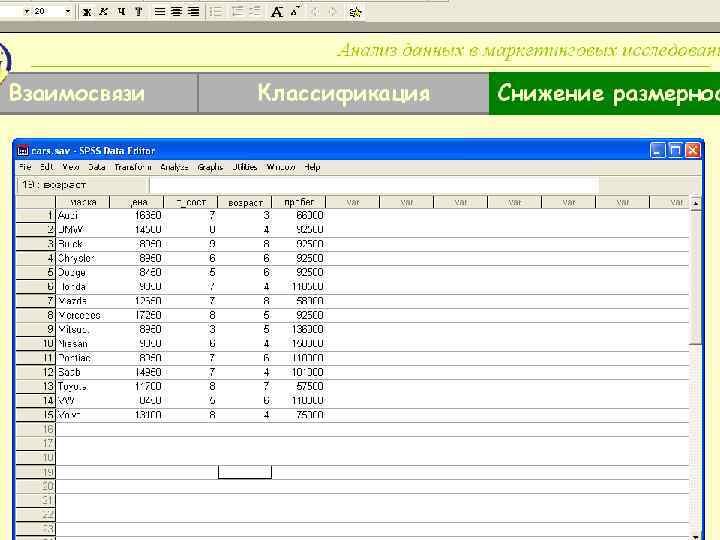Click the Mercedes cell
The width and height of the screenshot is (720, 540).
click(x=83, y=315)
